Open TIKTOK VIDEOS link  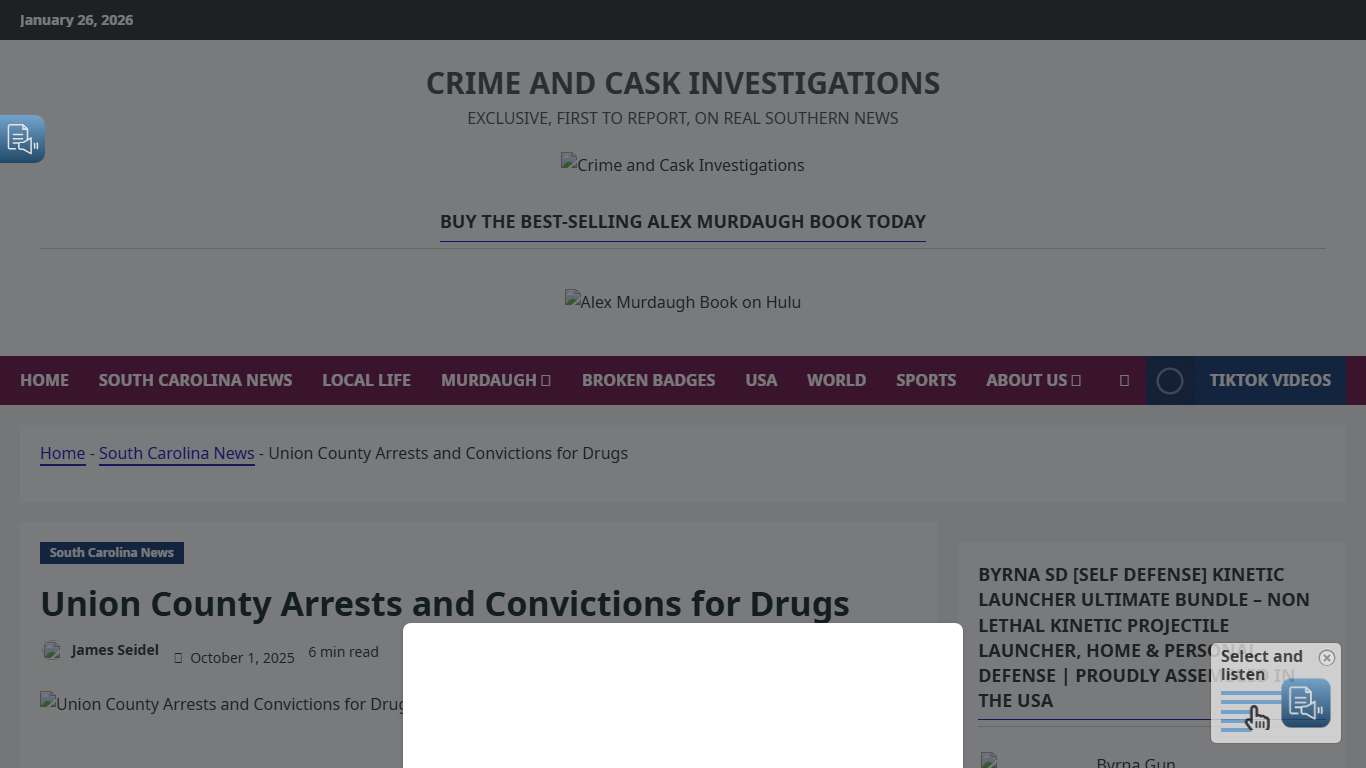[x=1270, y=380]
